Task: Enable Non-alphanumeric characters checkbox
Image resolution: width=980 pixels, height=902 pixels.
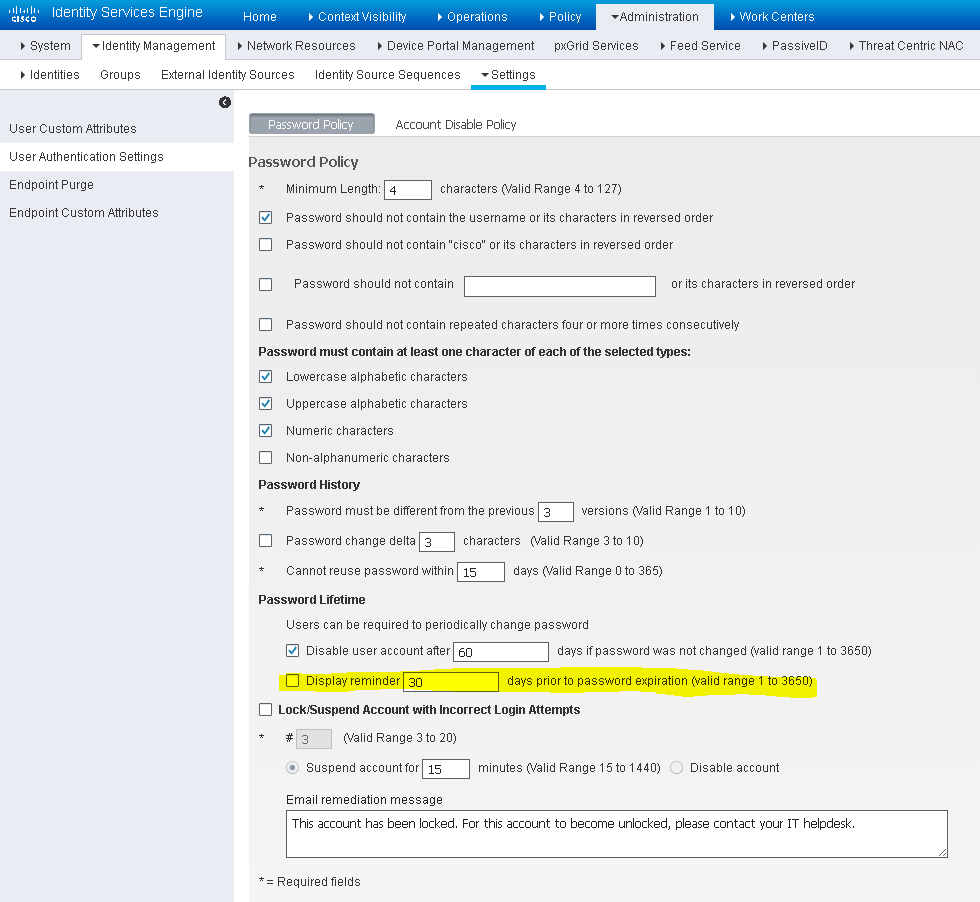Action: [x=266, y=458]
